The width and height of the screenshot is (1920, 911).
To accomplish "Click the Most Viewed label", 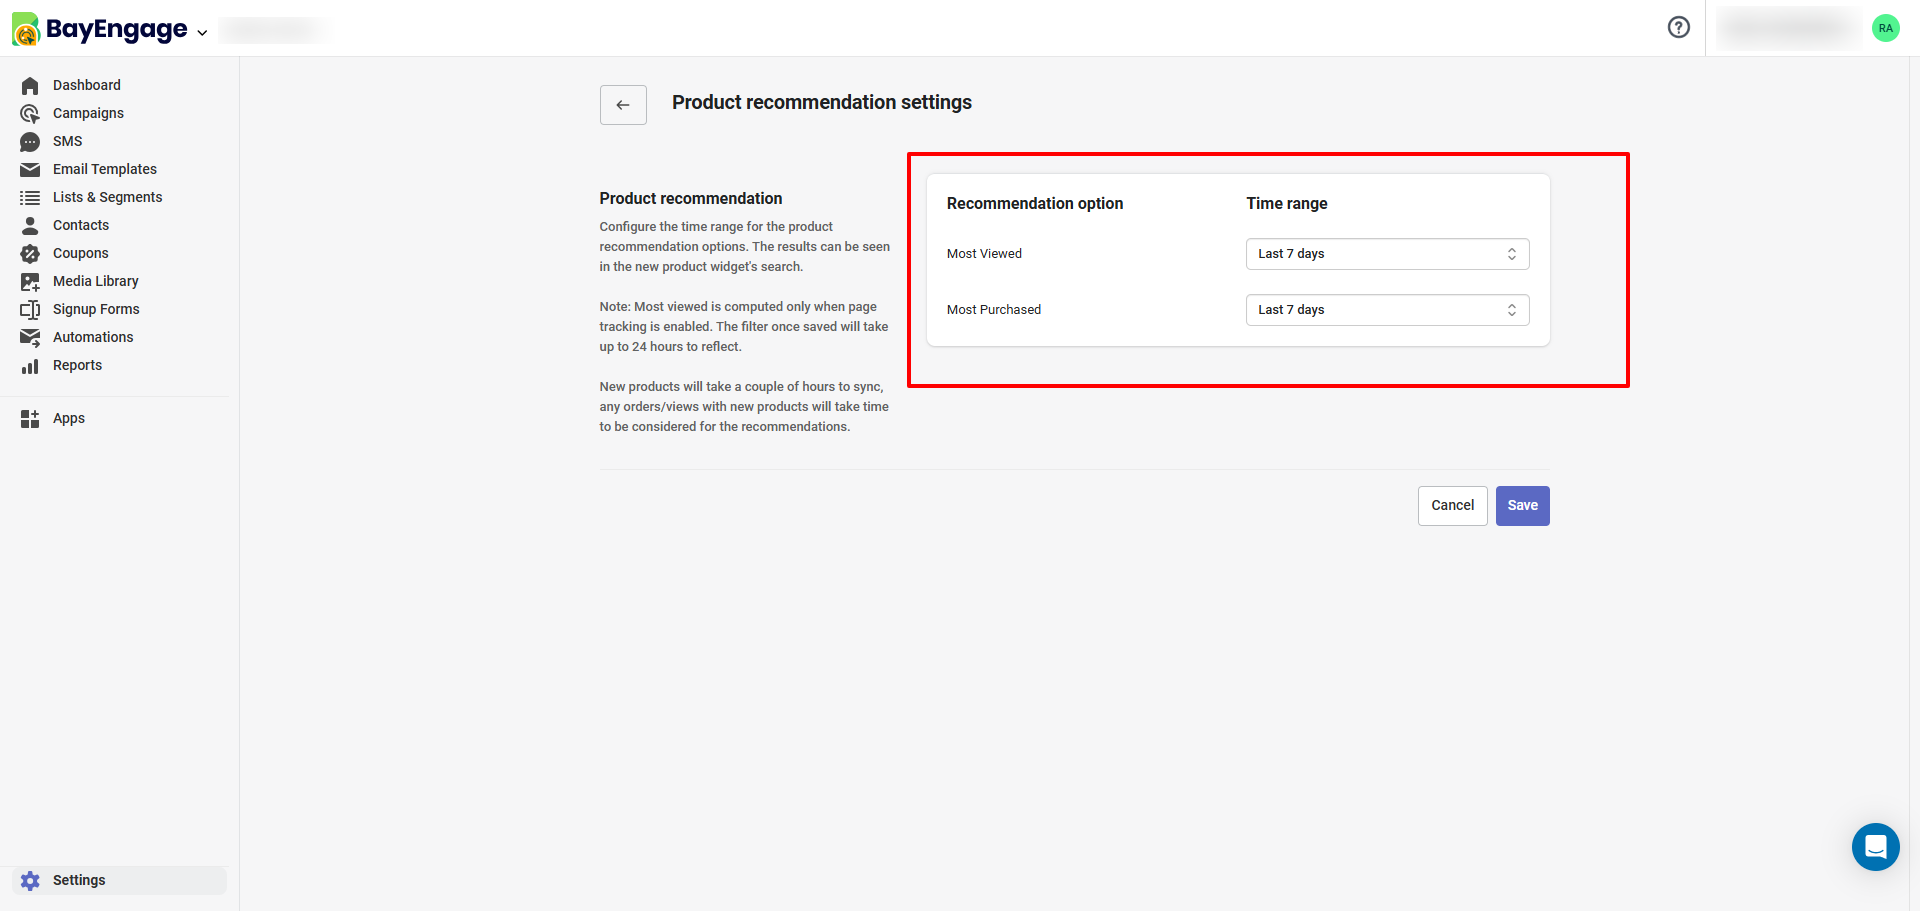I will 985,254.
